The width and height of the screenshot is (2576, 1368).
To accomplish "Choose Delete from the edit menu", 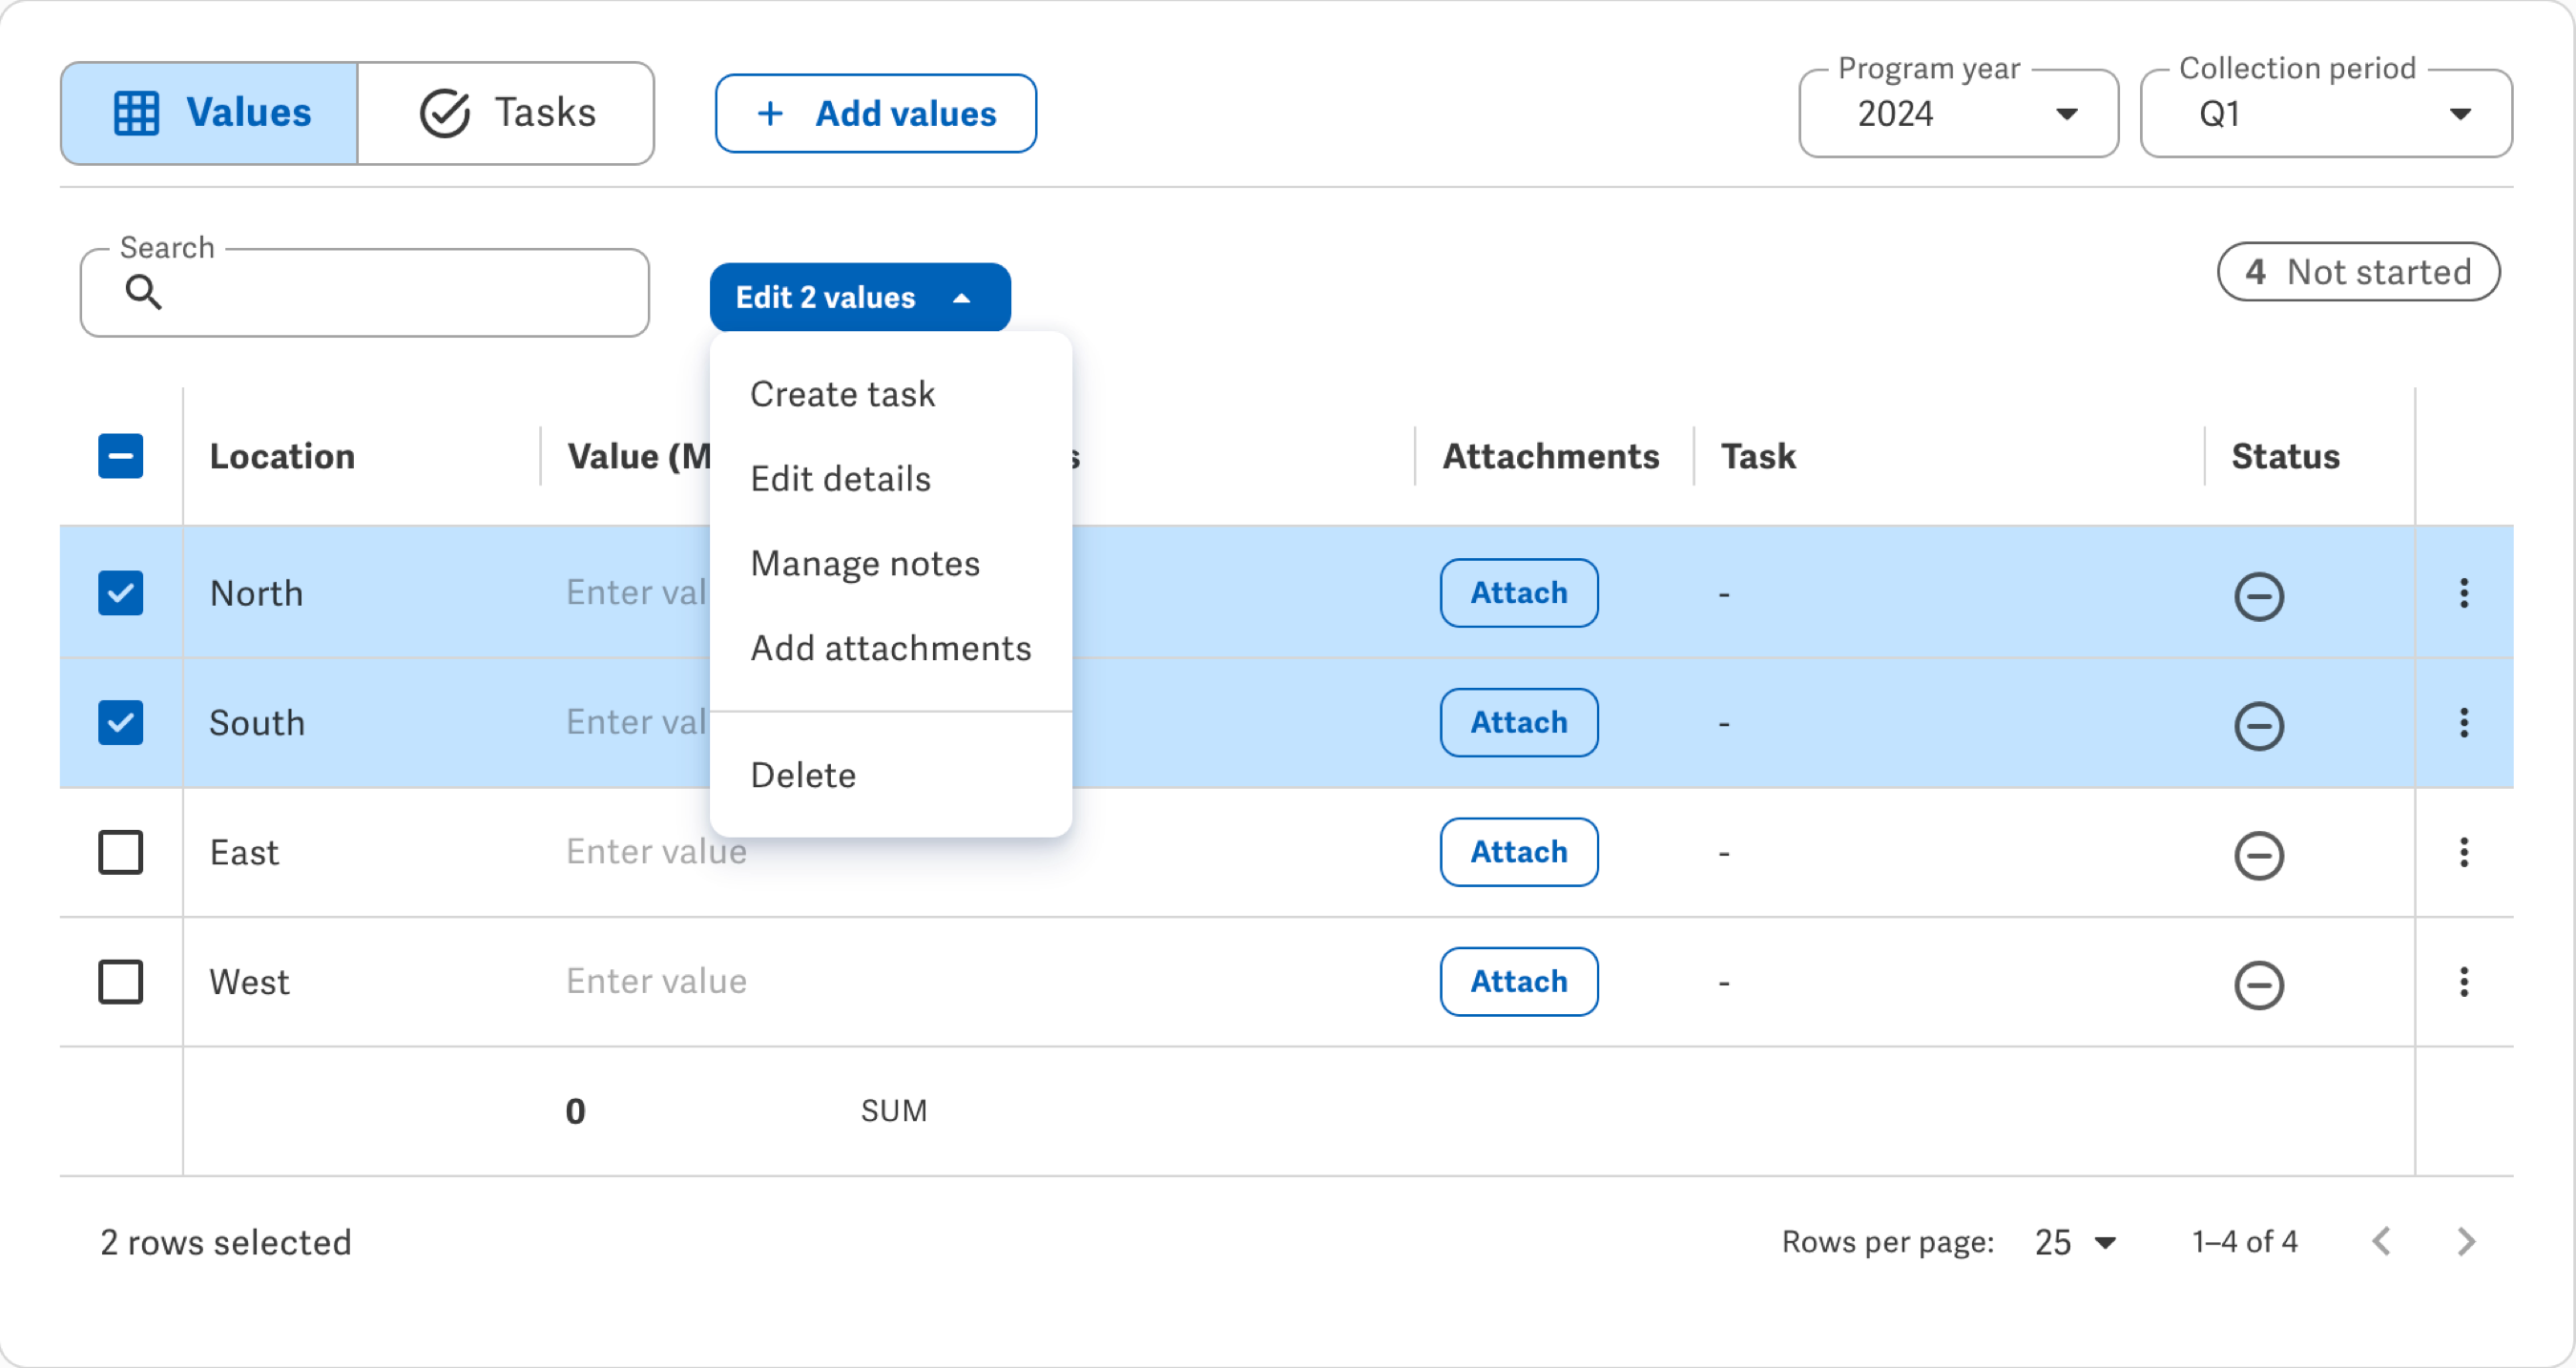I will point(803,774).
